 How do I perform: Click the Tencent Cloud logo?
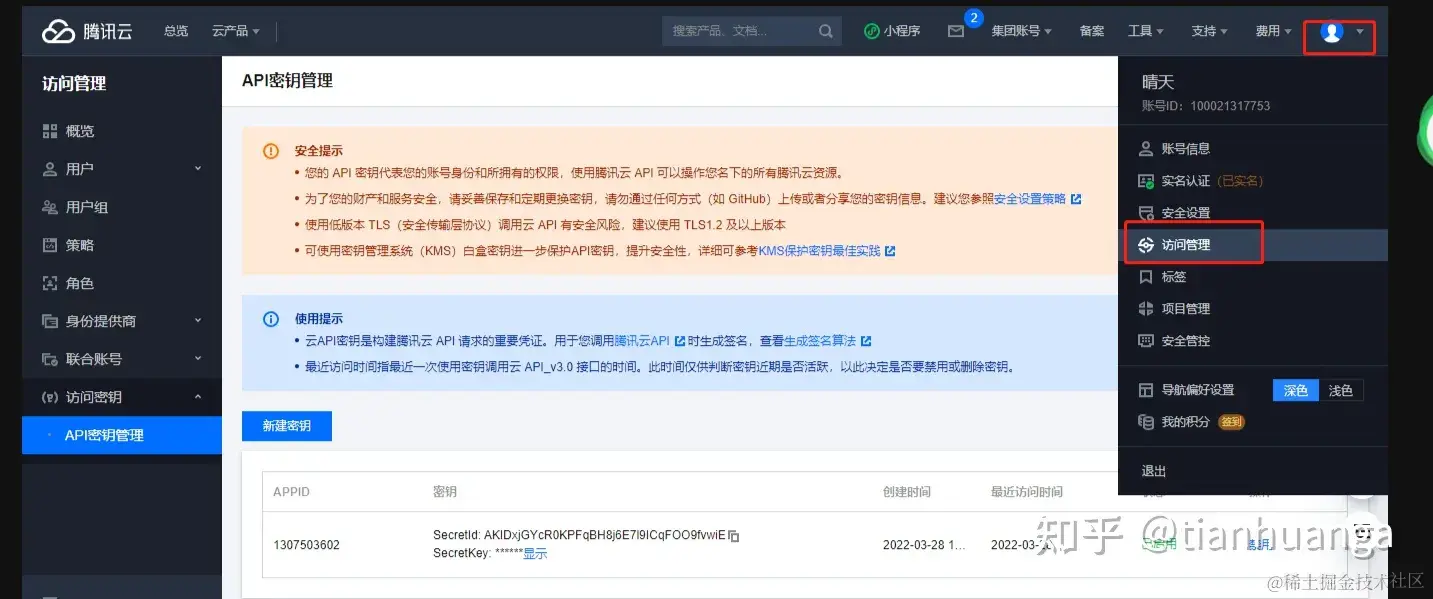[x=87, y=31]
